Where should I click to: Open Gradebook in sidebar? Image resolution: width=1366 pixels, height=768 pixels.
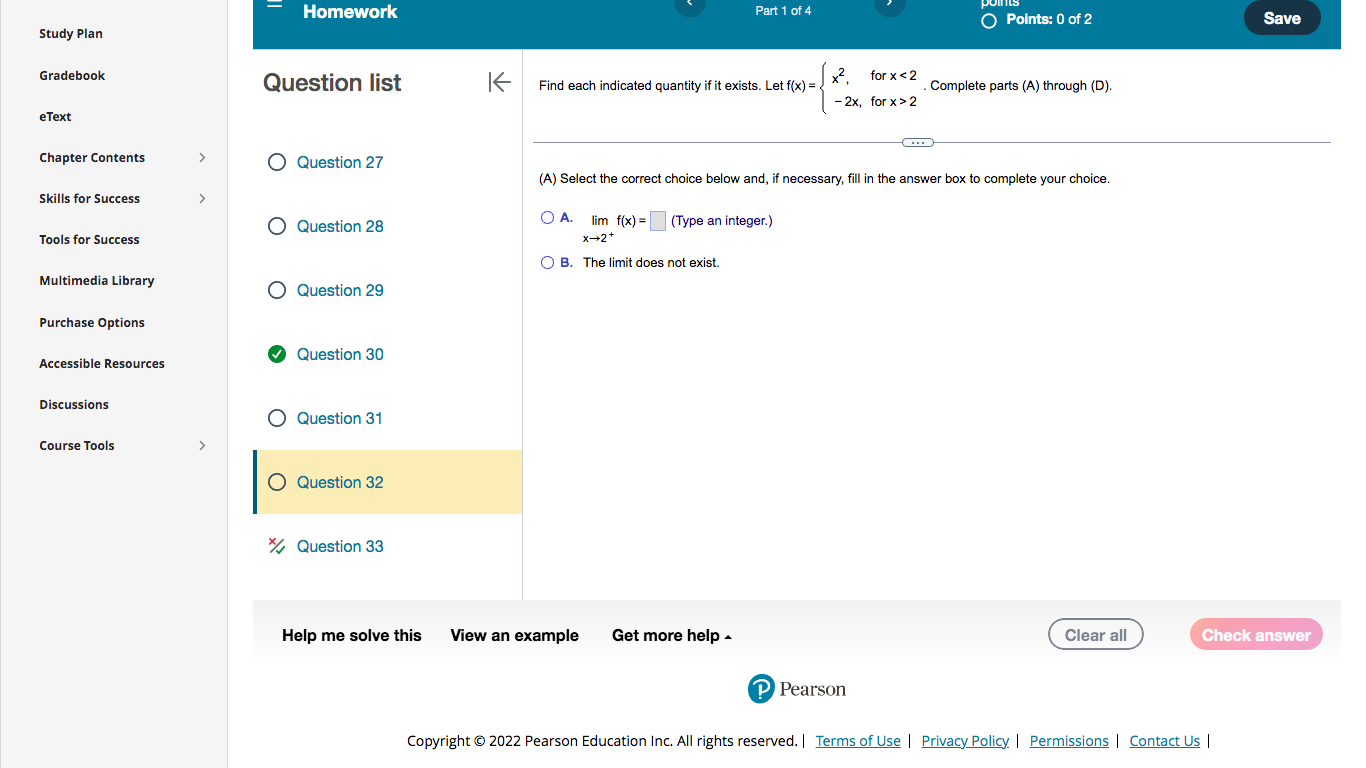[x=72, y=75]
